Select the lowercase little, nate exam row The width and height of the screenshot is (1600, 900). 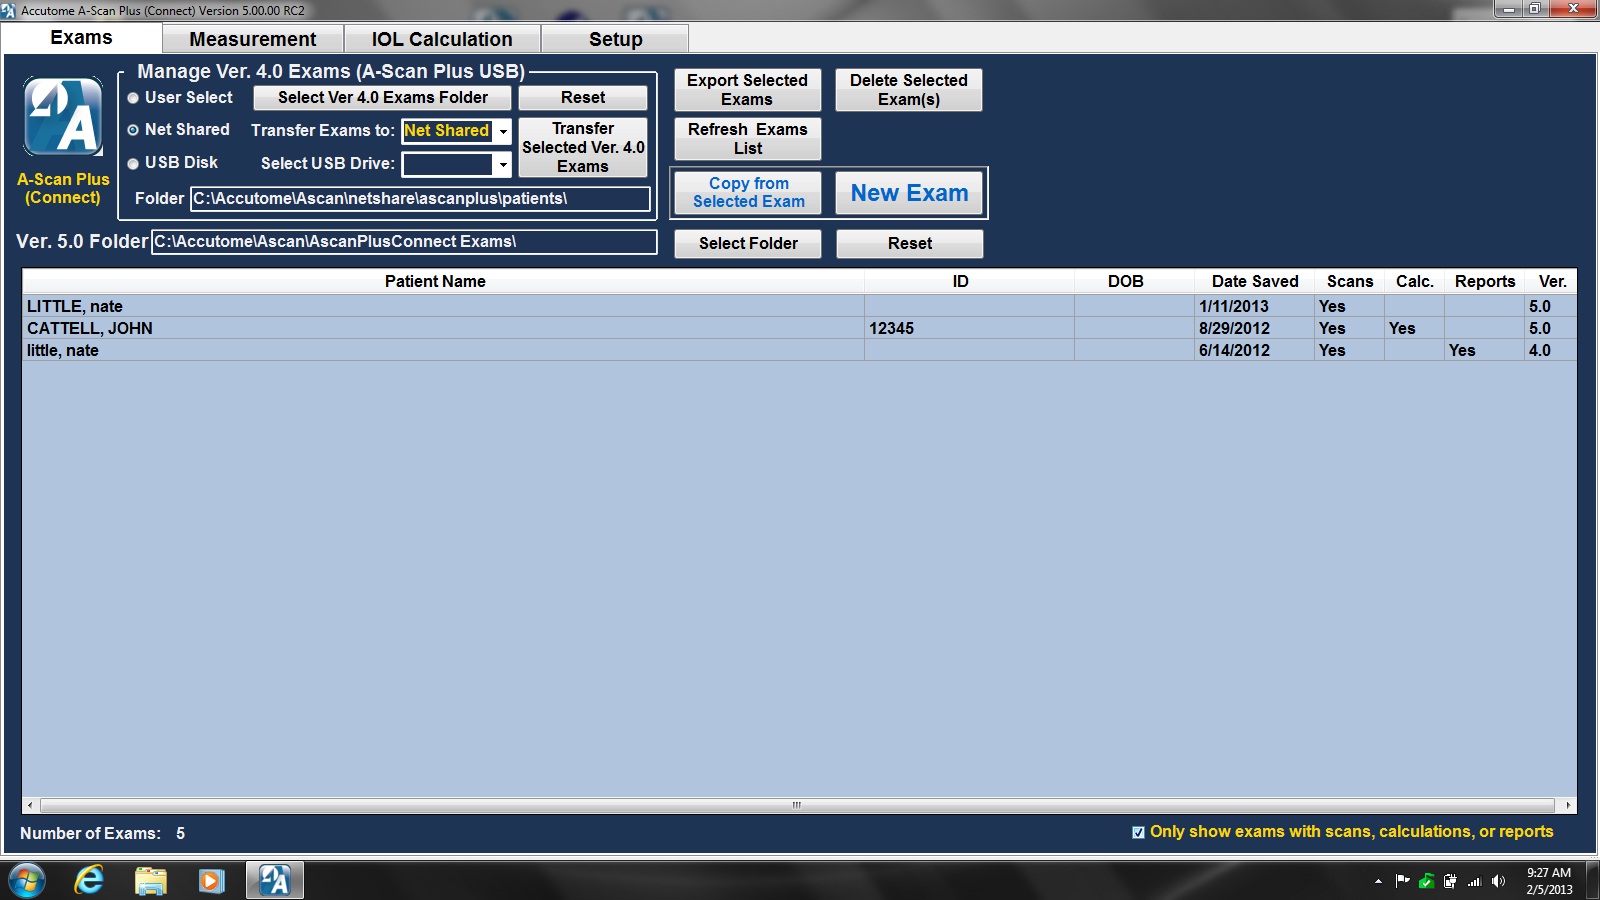point(799,350)
